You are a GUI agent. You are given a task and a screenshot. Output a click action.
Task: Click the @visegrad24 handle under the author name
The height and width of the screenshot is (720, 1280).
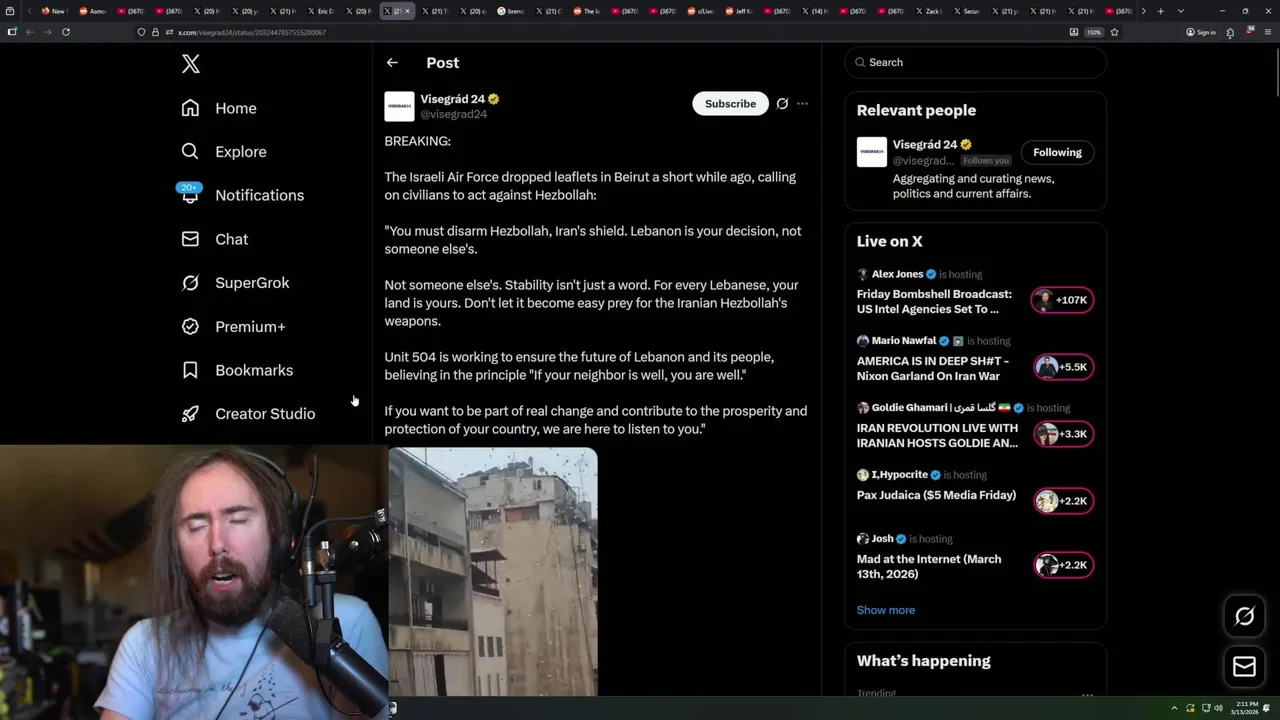pos(454,114)
